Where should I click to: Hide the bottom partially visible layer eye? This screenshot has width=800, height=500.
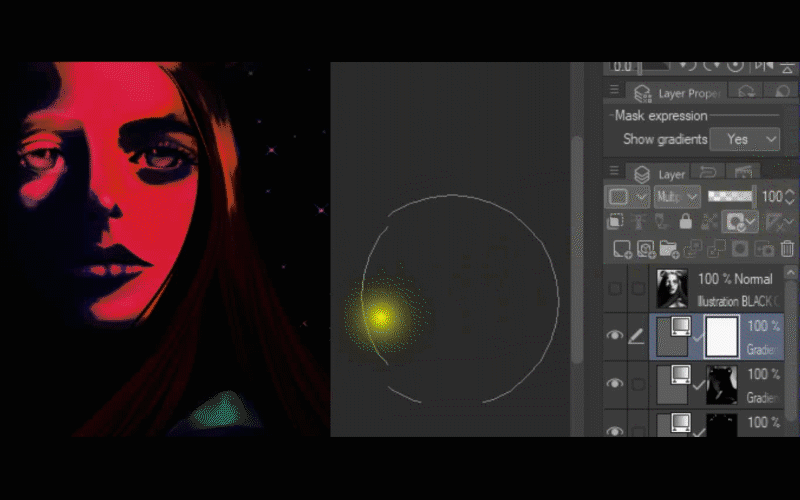[x=614, y=431]
